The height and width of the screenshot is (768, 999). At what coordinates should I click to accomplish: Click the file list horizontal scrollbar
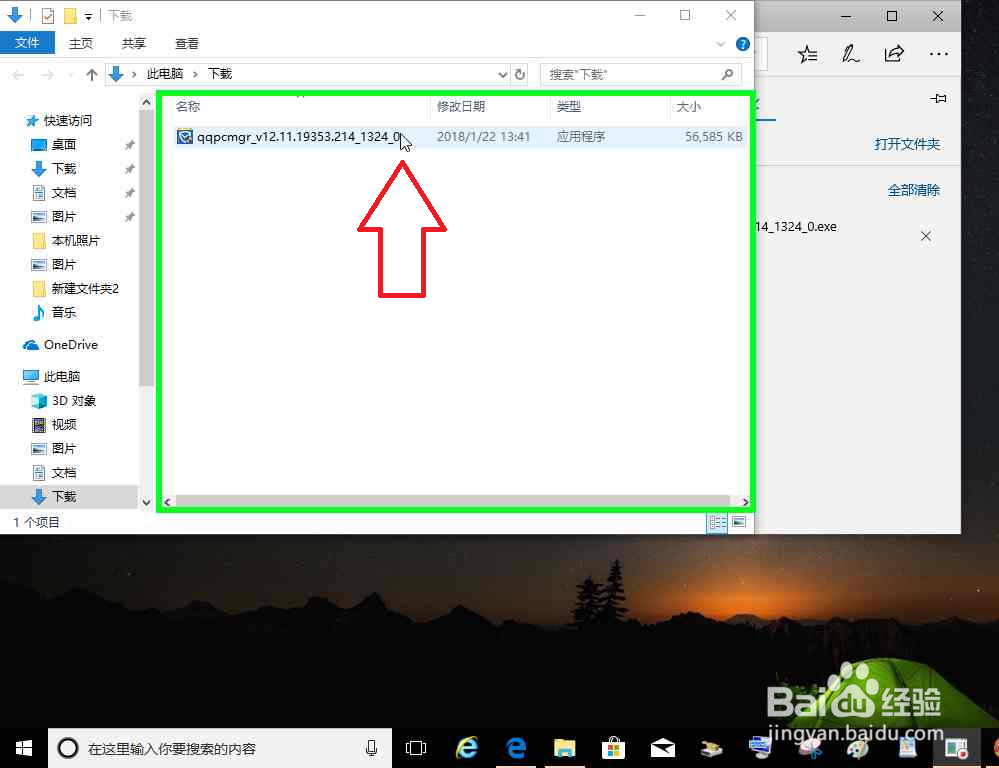point(452,502)
